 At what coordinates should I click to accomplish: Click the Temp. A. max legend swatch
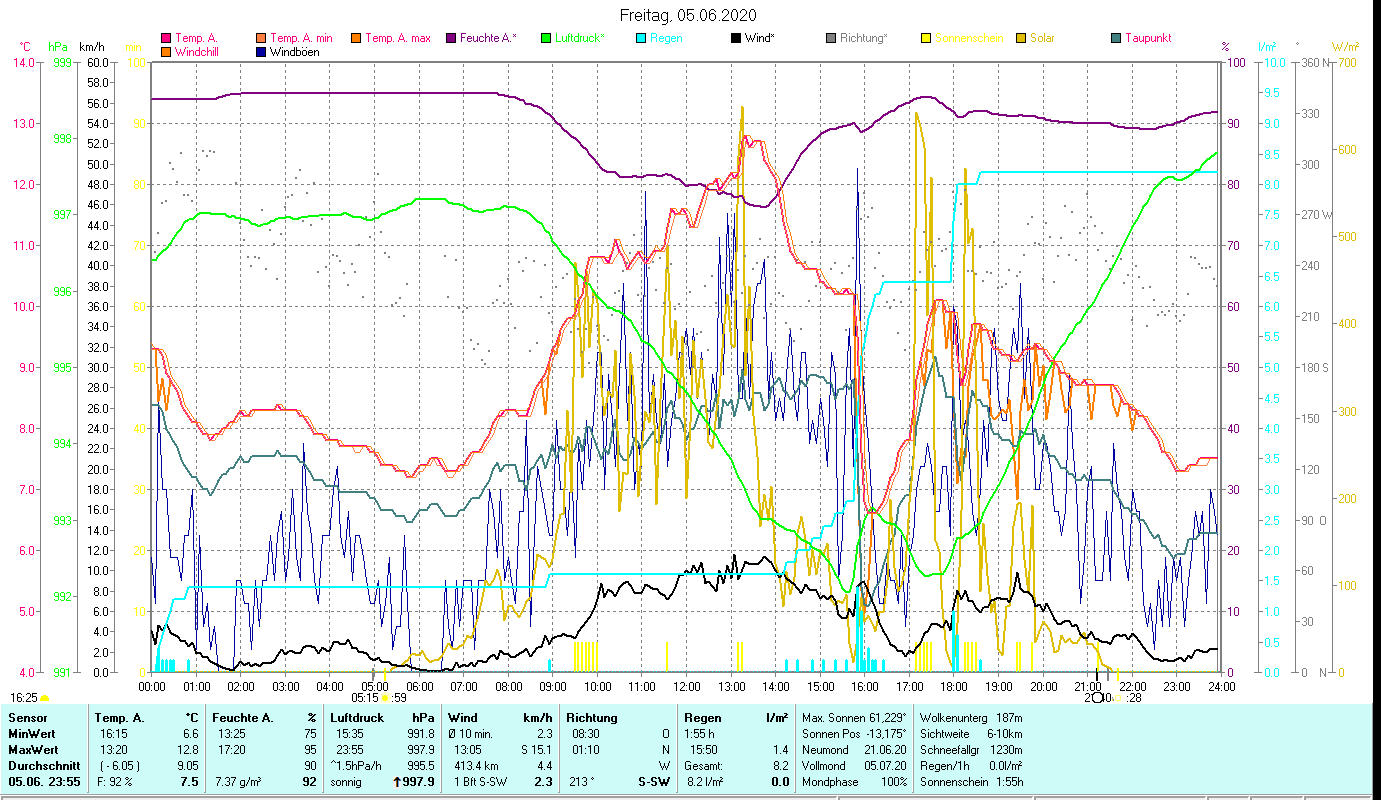pos(355,39)
